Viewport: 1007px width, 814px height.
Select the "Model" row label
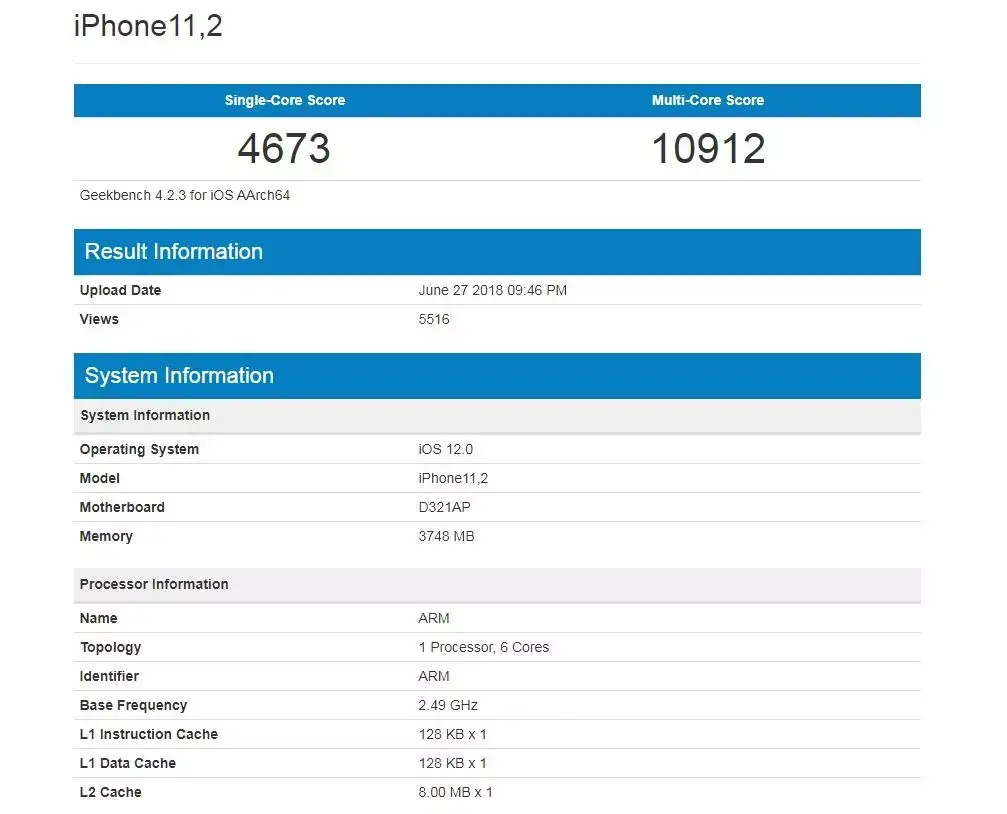point(100,479)
